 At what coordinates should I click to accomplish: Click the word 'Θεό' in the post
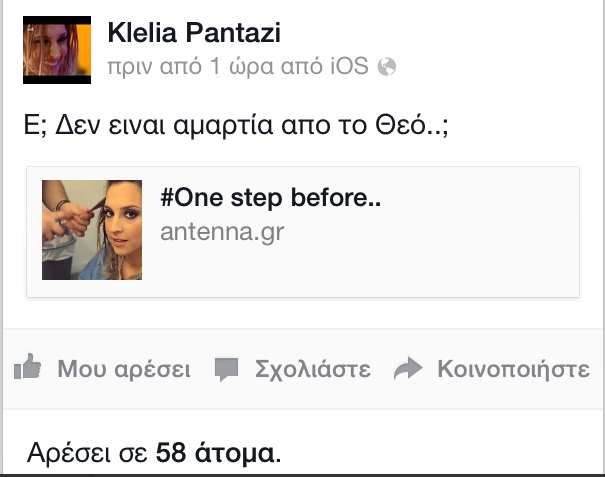click(400, 125)
